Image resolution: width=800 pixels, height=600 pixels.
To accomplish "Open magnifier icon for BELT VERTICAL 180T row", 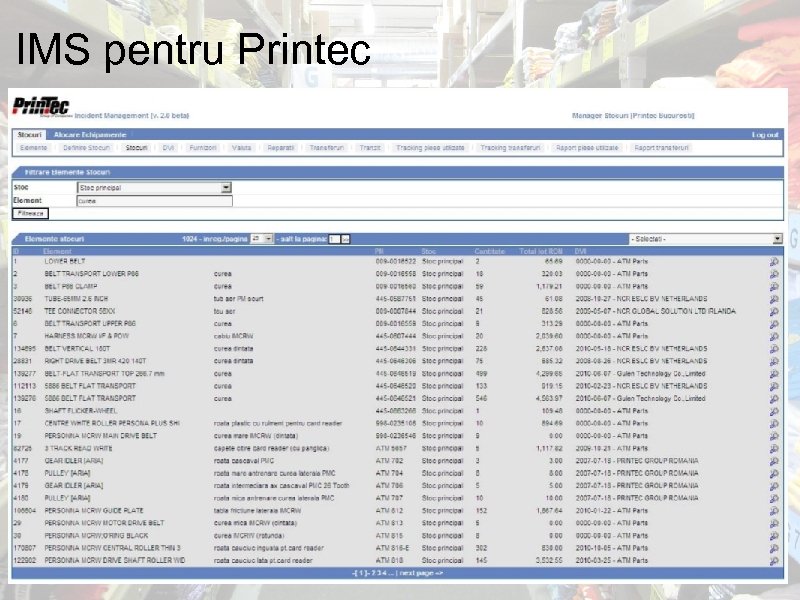I will [774, 349].
